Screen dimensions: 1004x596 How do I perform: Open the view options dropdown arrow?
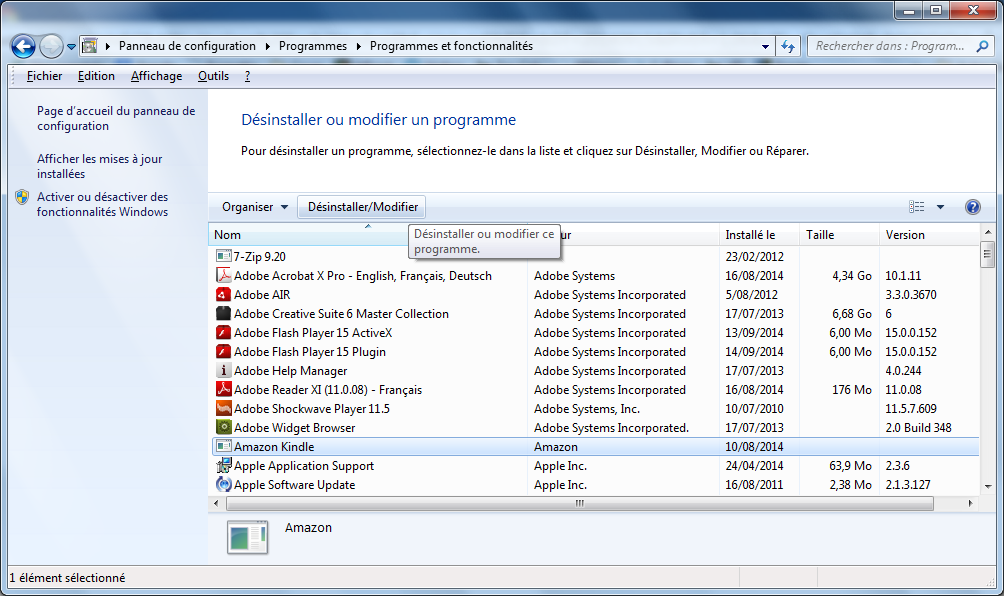[941, 207]
